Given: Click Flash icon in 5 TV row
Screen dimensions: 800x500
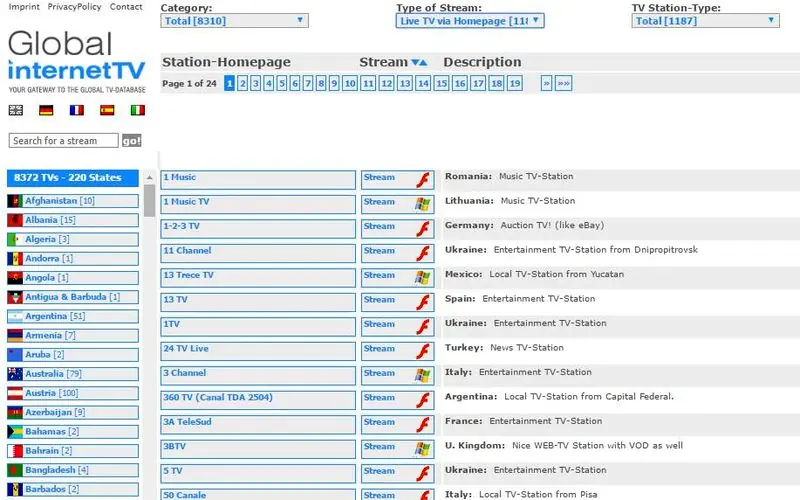Looking at the screenshot, I should 422,474.
